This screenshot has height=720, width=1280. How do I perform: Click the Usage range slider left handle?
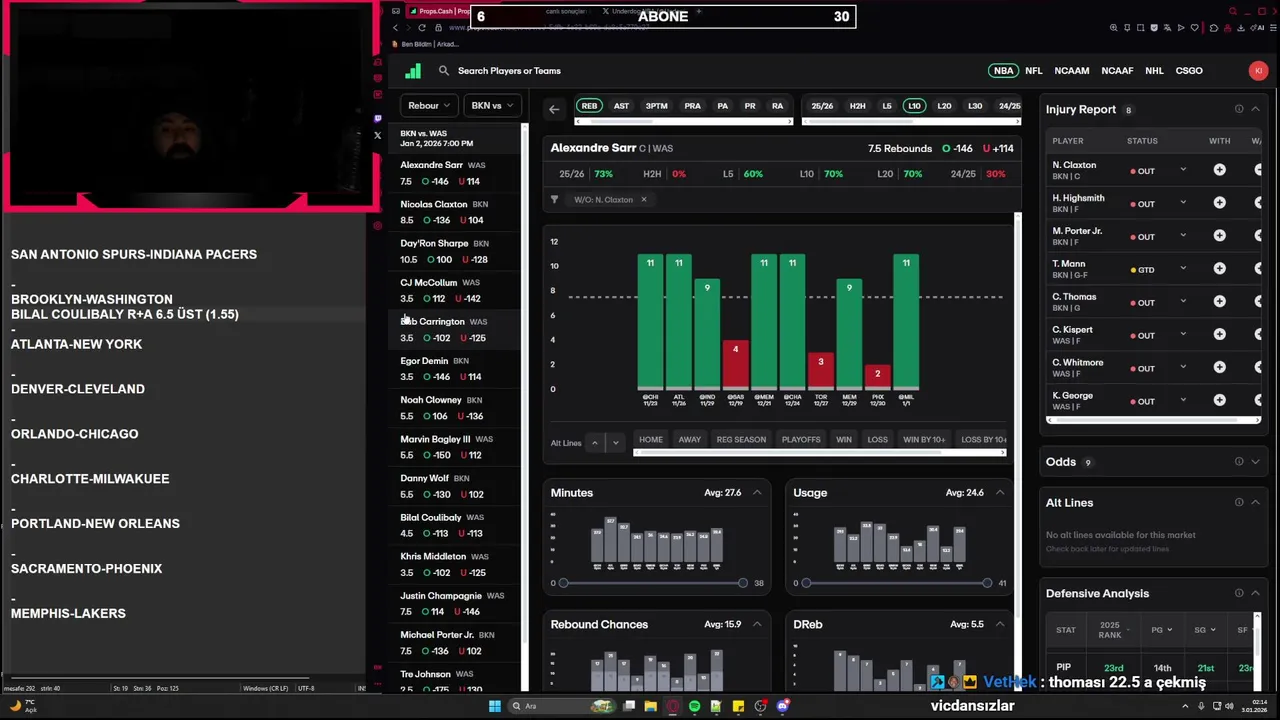coord(806,583)
